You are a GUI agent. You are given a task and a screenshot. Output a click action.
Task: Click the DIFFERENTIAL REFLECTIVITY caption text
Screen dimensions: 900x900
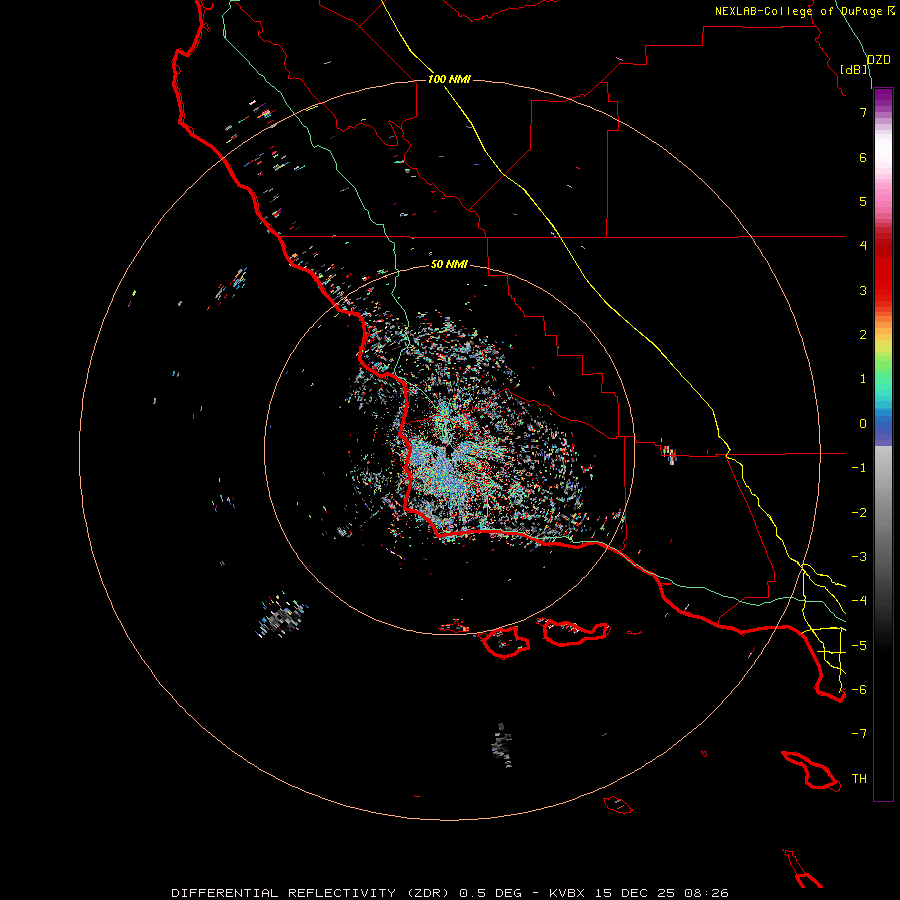284,893
